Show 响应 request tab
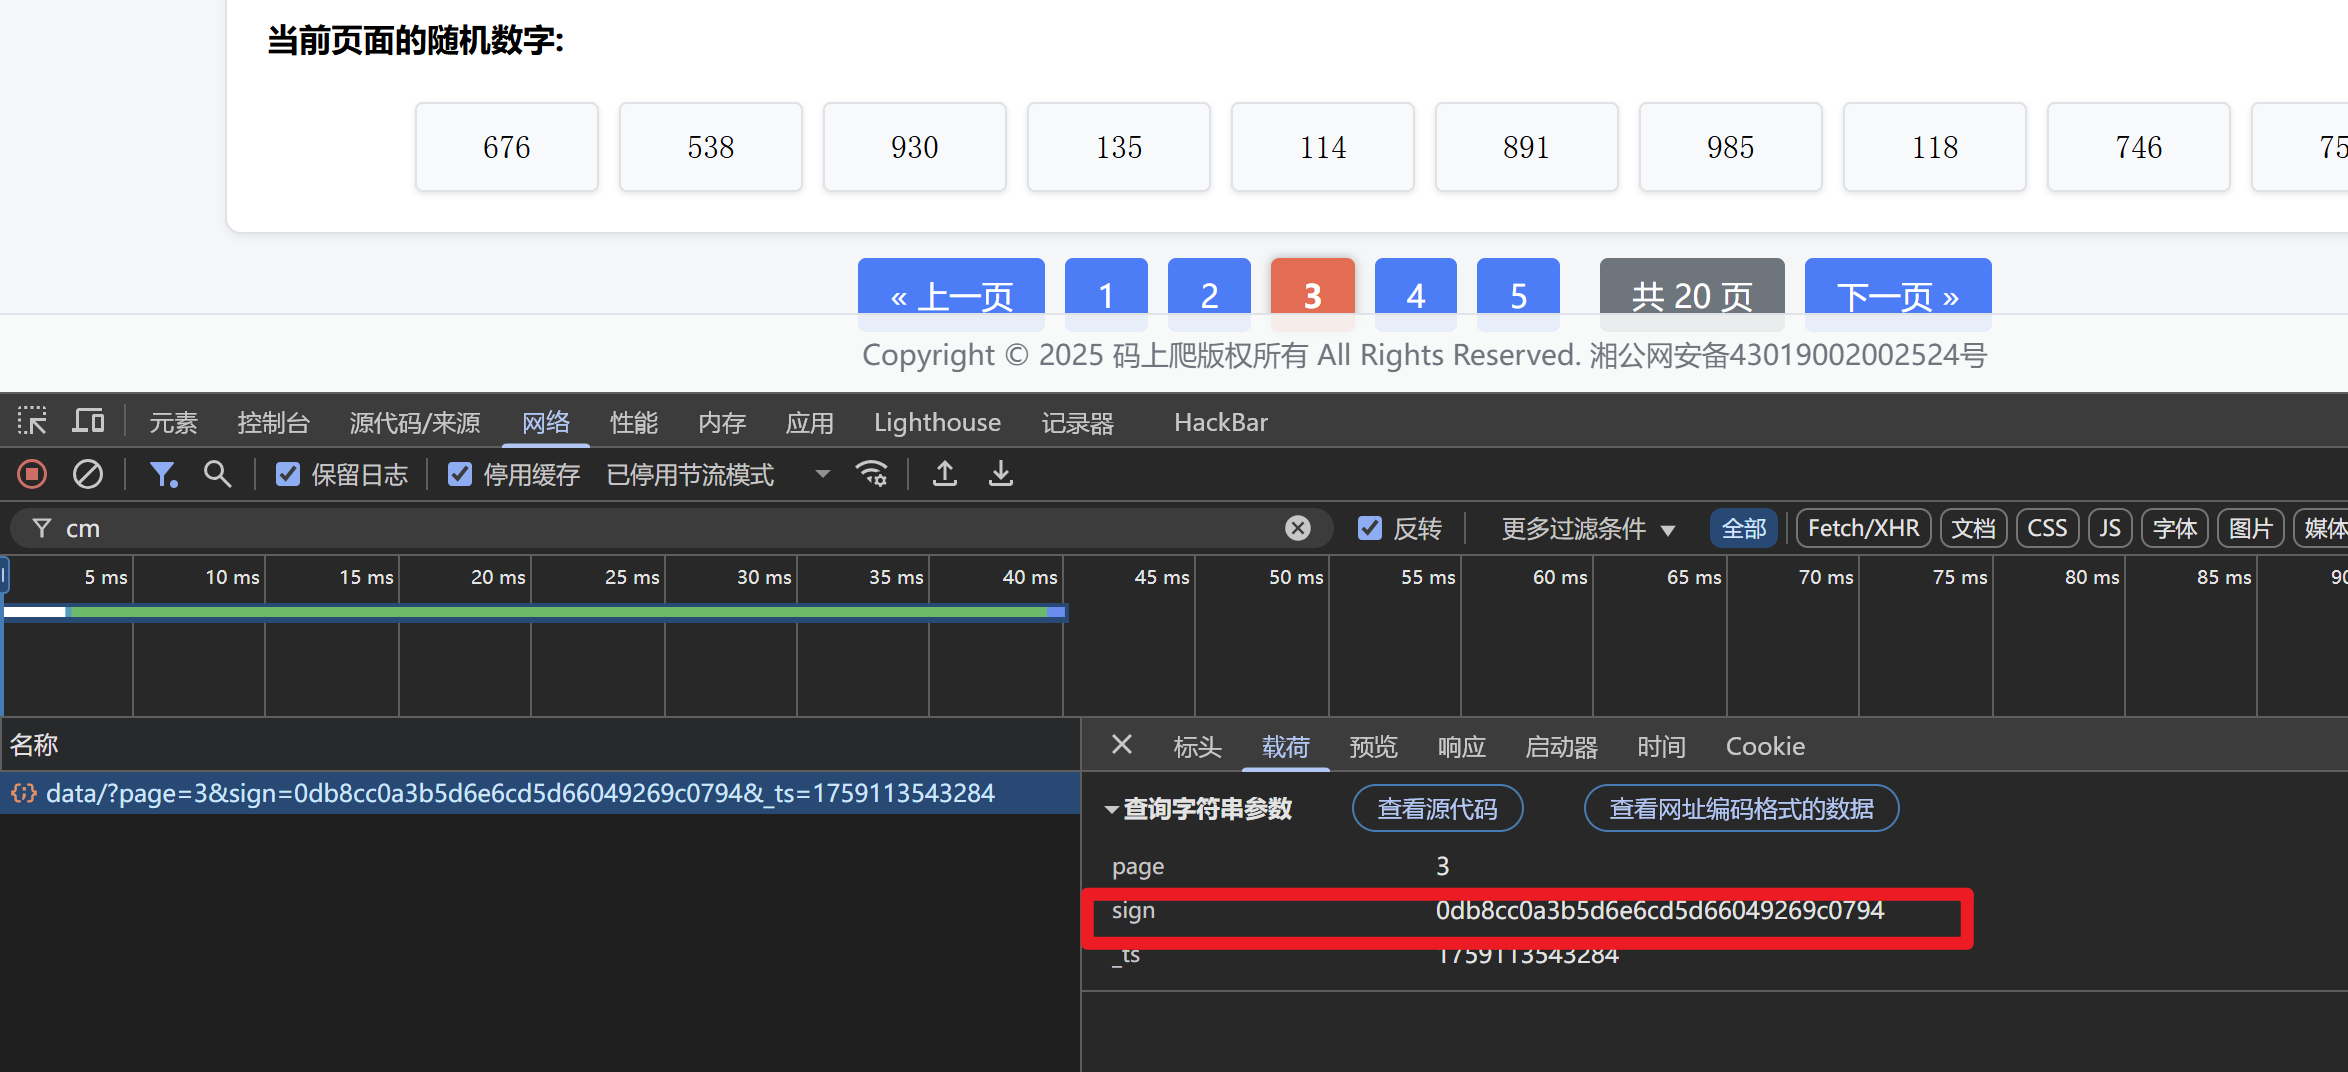 (x=1462, y=746)
